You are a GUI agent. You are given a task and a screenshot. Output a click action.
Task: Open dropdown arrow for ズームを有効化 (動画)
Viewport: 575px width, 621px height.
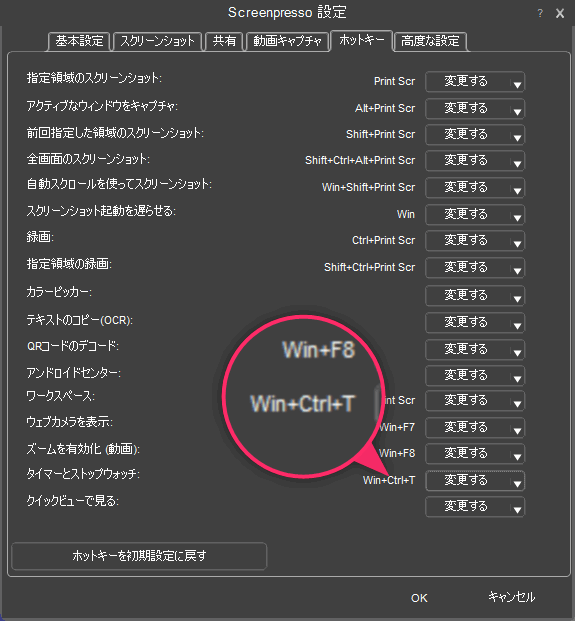click(517, 457)
